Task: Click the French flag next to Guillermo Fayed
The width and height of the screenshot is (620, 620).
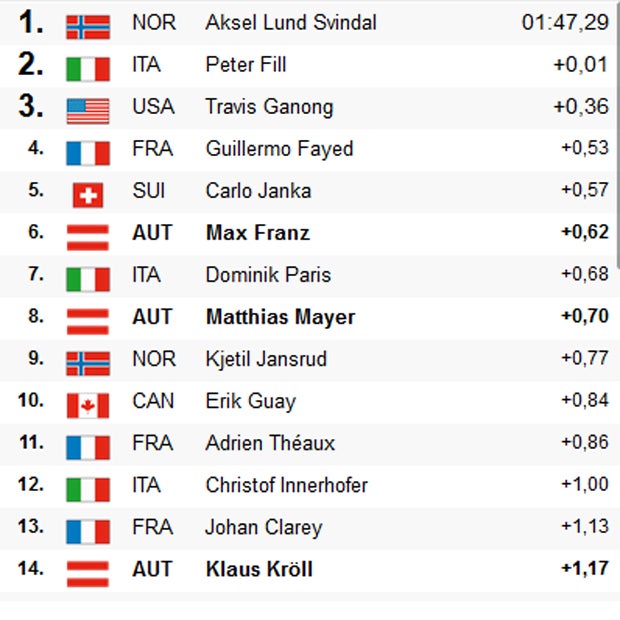Action: pos(88,152)
